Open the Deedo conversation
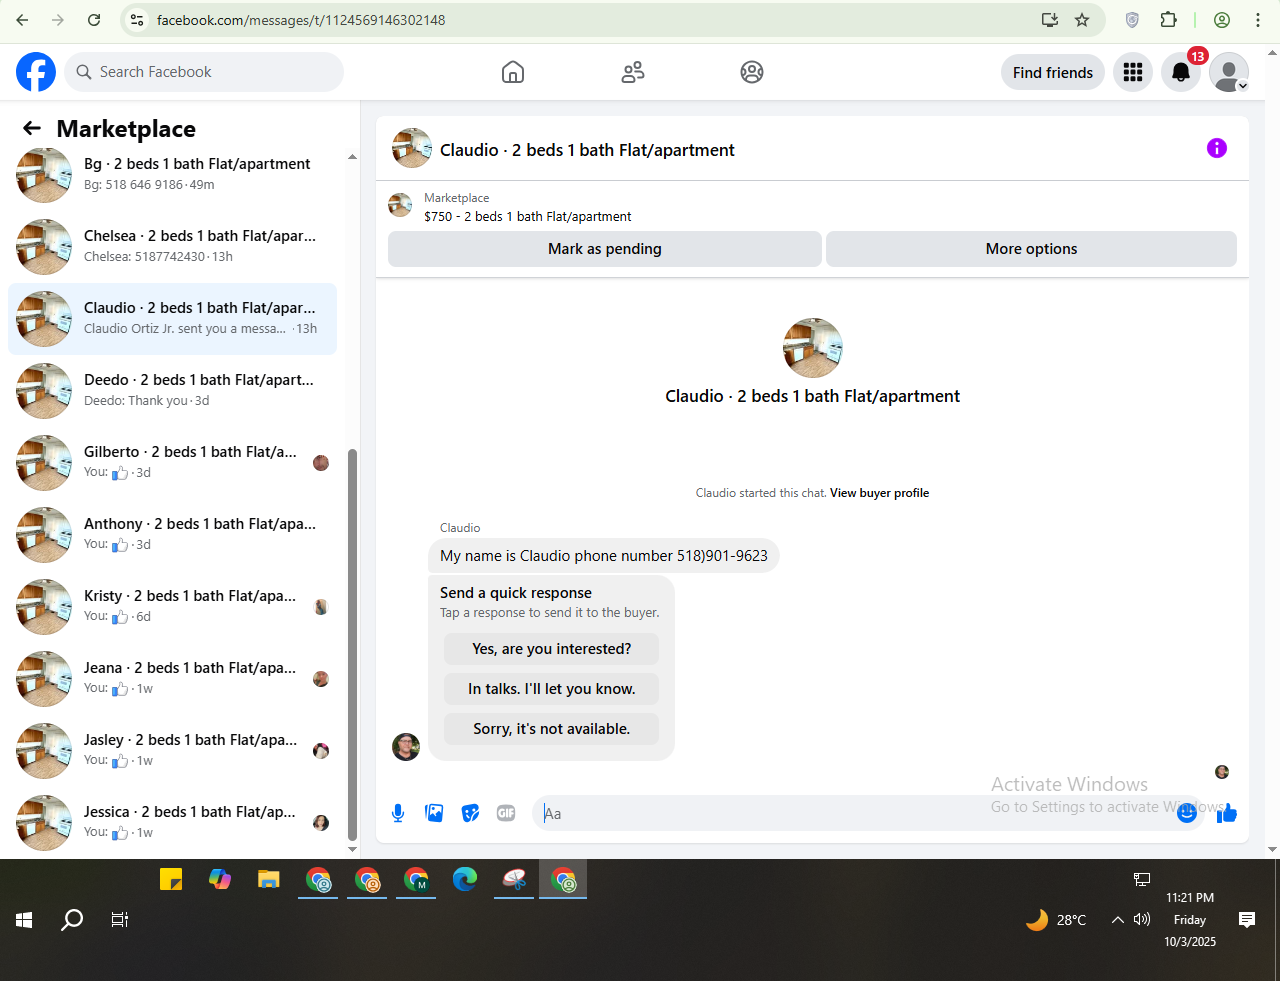 (172, 391)
